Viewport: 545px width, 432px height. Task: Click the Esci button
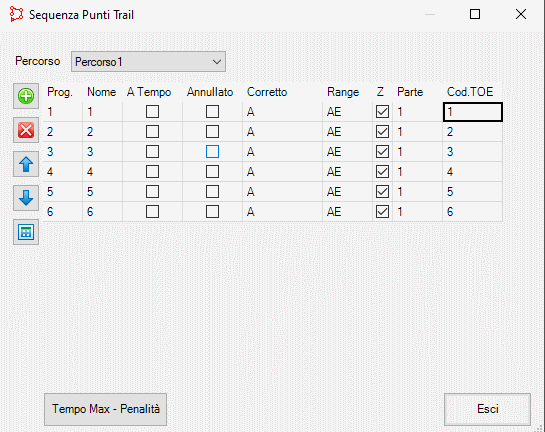click(x=487, y=409)
